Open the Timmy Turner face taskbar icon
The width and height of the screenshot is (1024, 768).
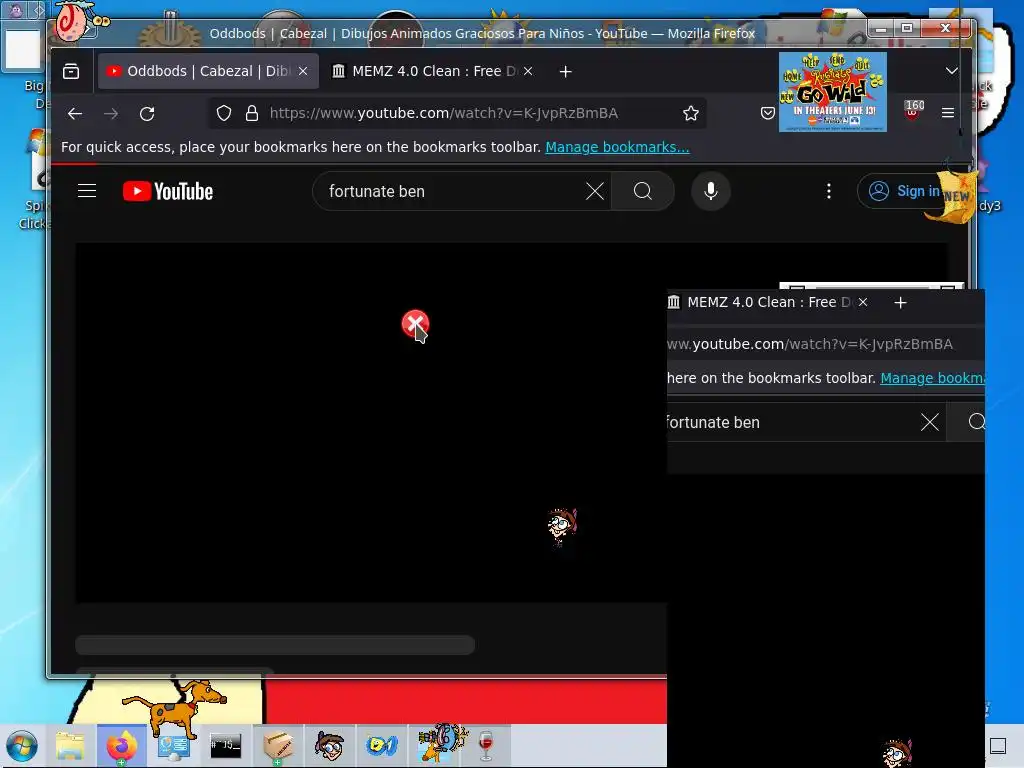(x=330, y=746)
